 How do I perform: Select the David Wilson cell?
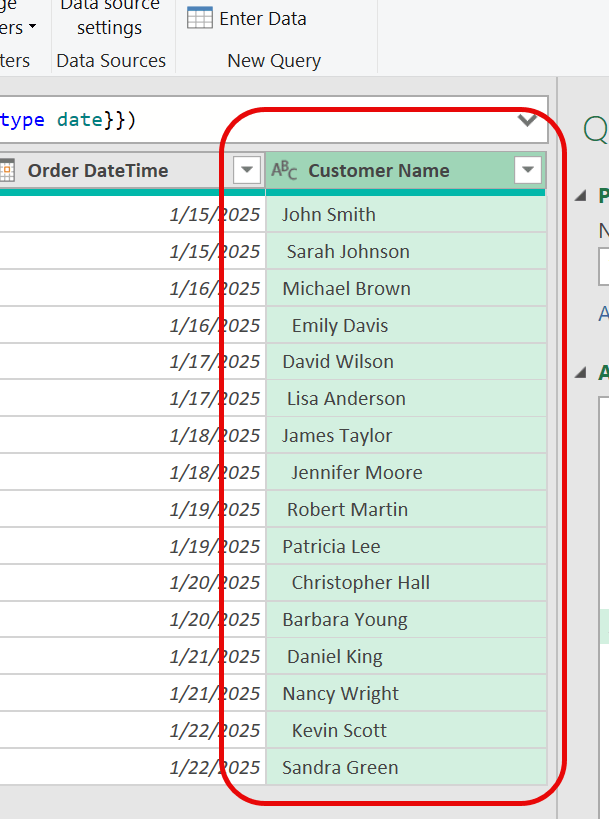(406, 361)
